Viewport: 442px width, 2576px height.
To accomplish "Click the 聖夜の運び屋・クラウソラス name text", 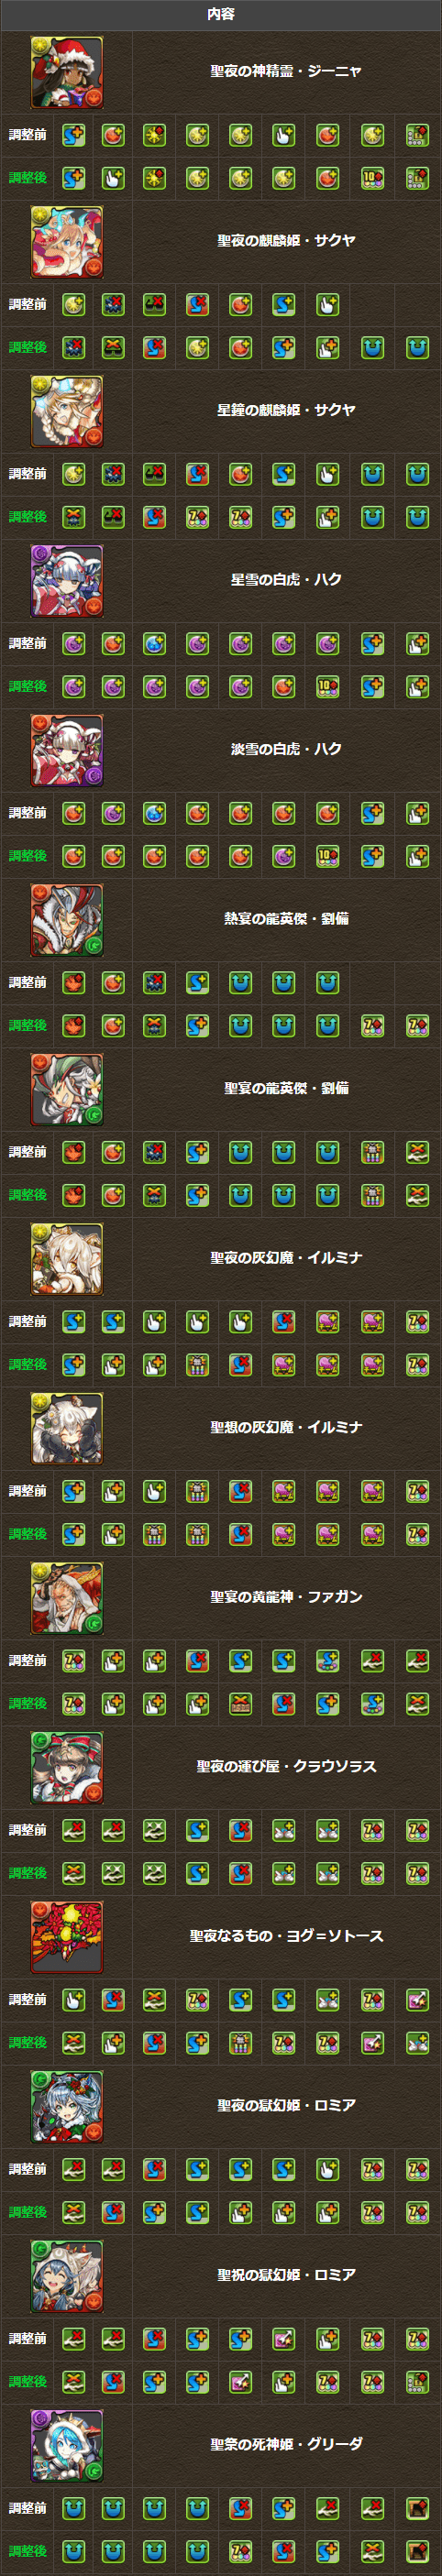I will (x=286, y=1766).
